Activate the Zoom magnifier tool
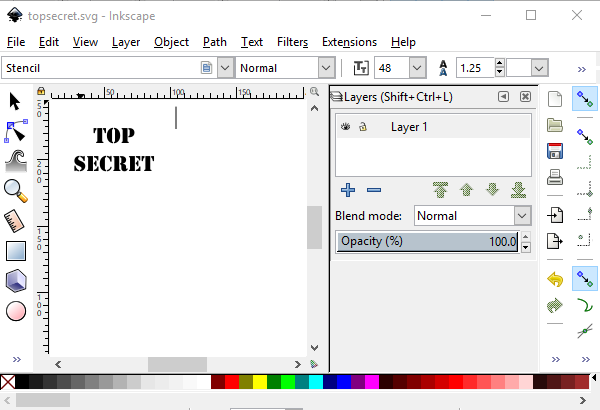Screen dimensions: 600x410 click(x=15, y=190)
